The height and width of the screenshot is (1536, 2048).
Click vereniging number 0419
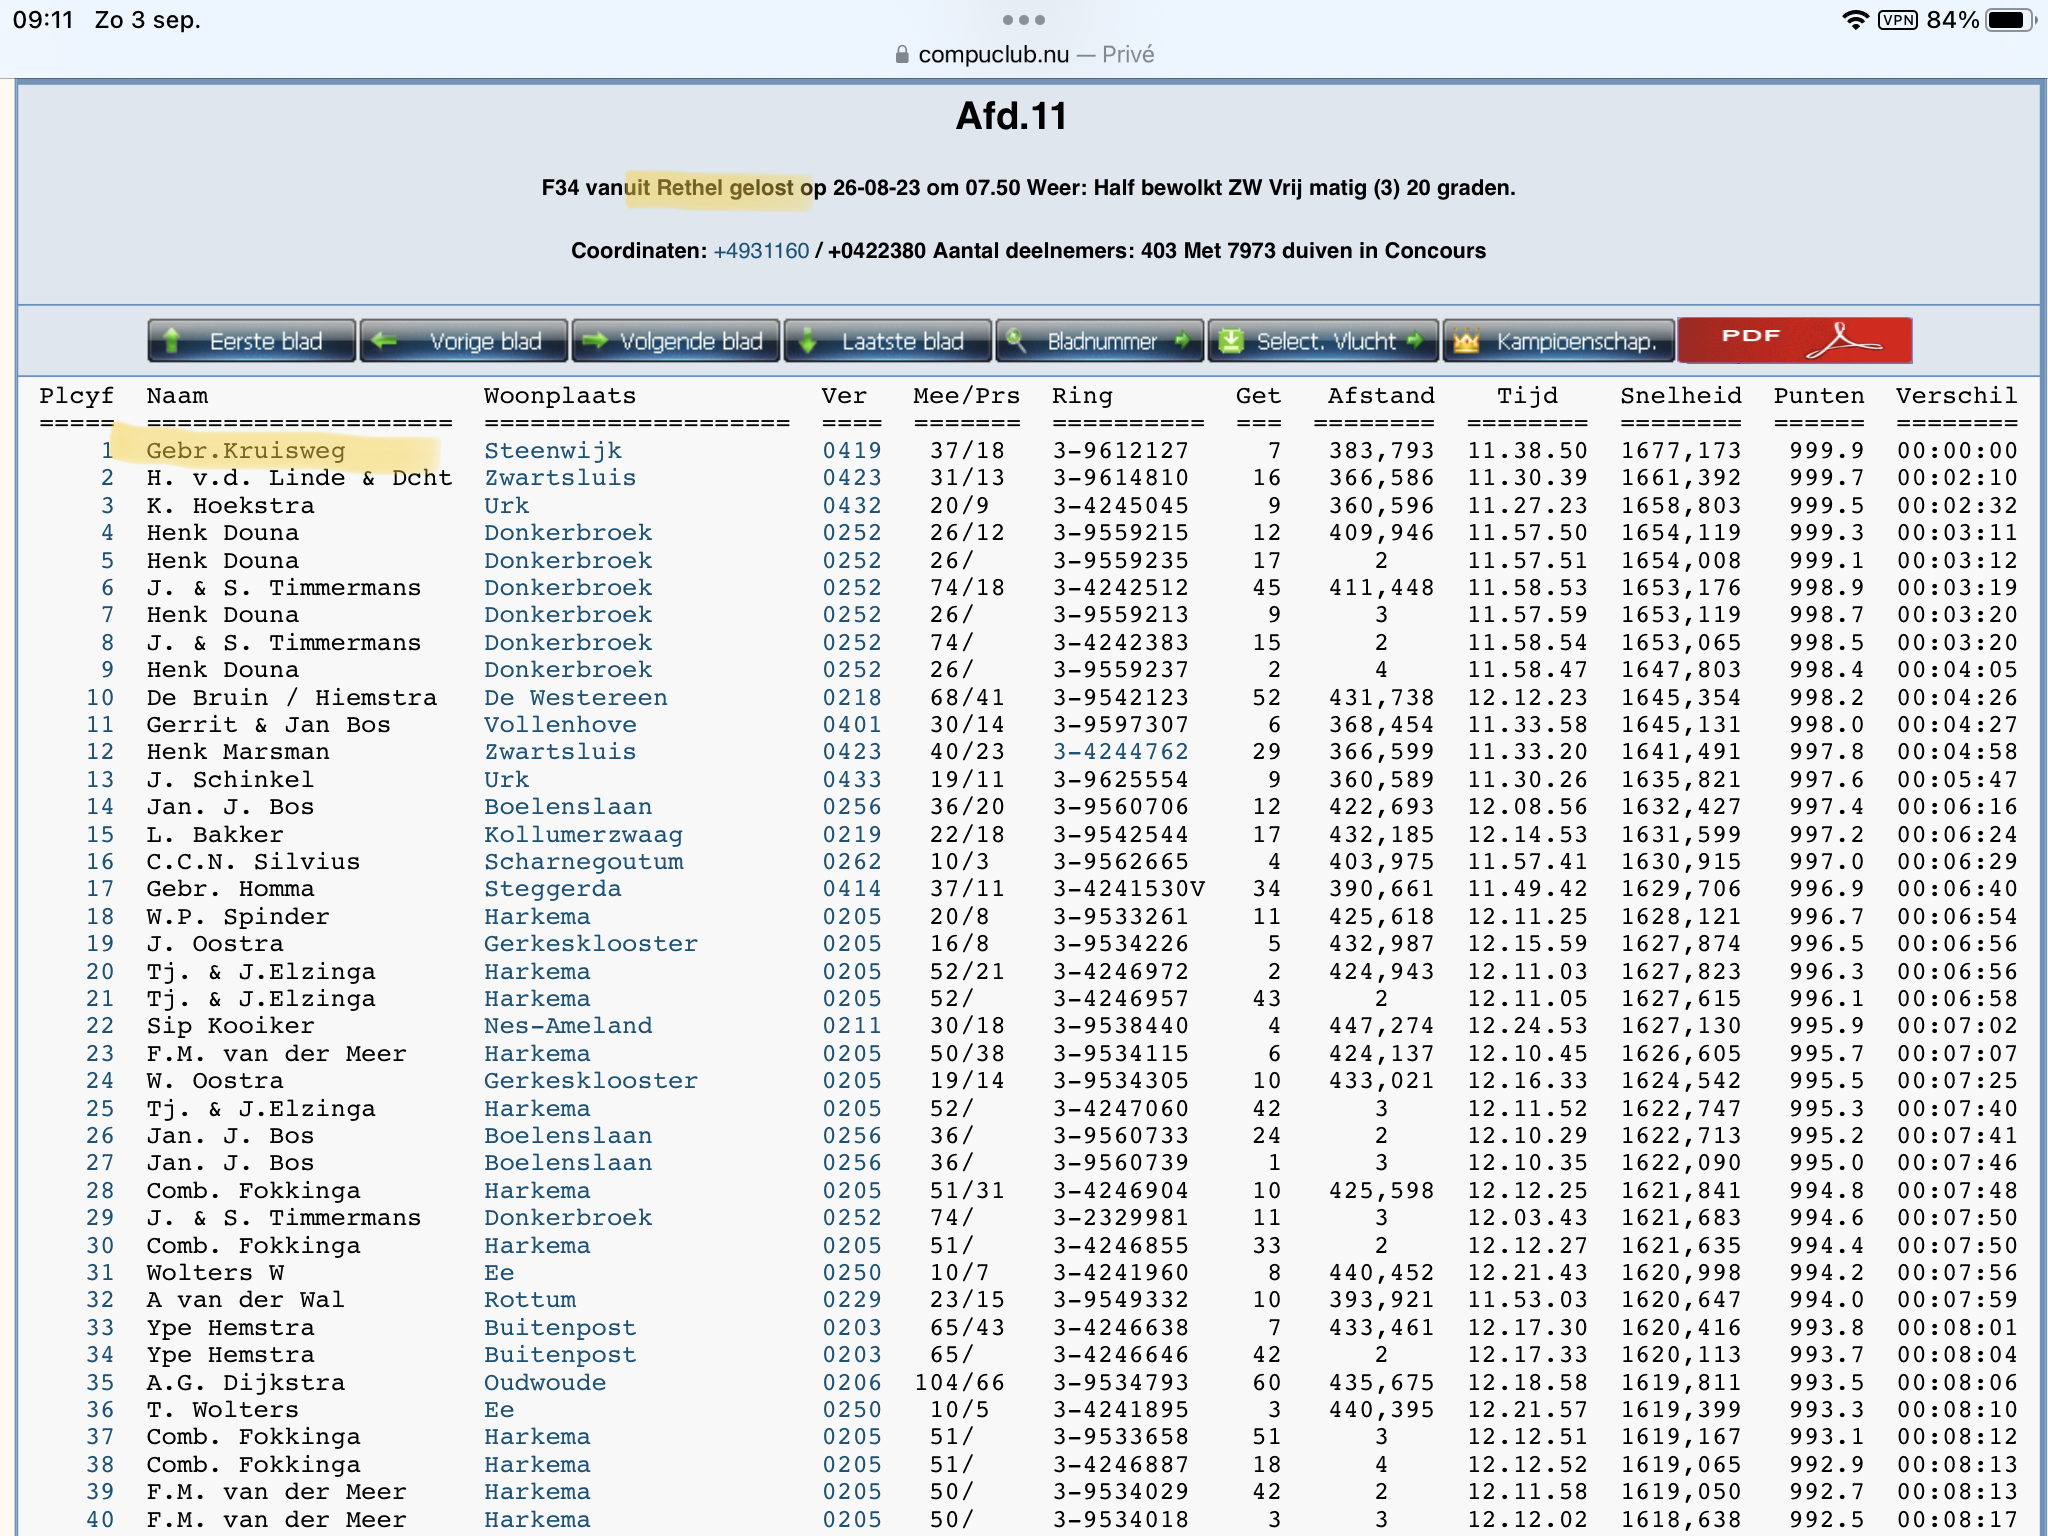pos(852,451)
